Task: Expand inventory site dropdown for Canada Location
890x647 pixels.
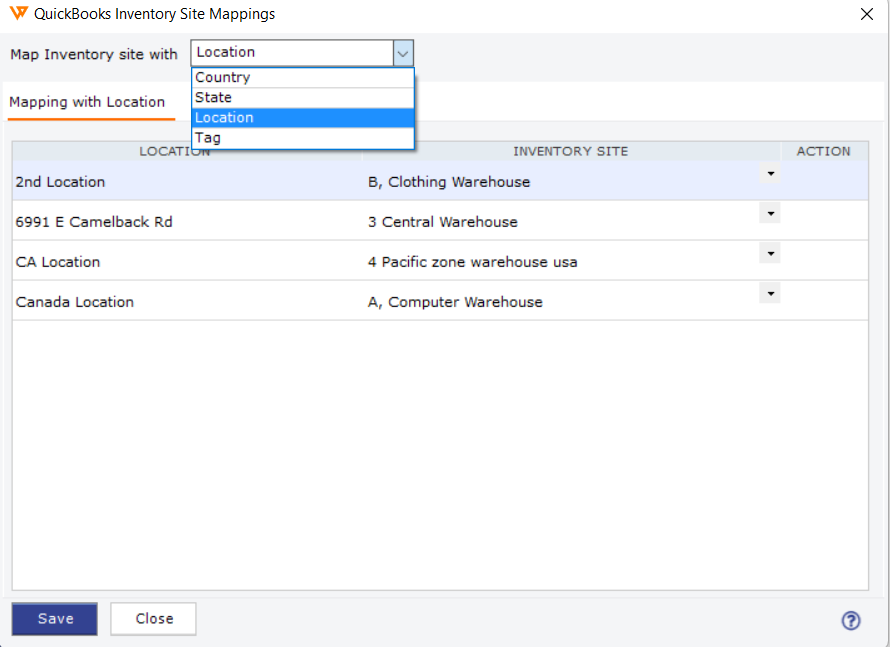Action: tap(770, 293)
